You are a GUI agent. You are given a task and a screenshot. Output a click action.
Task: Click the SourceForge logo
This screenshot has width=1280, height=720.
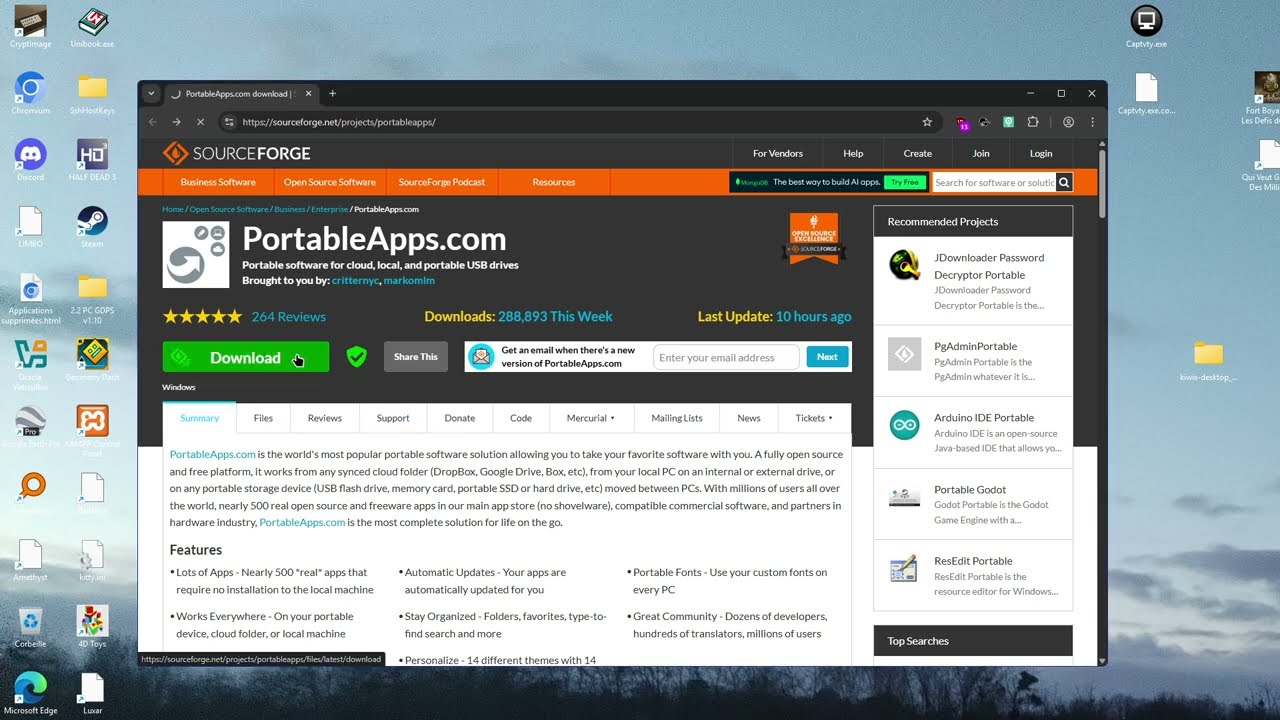[237, 153]
